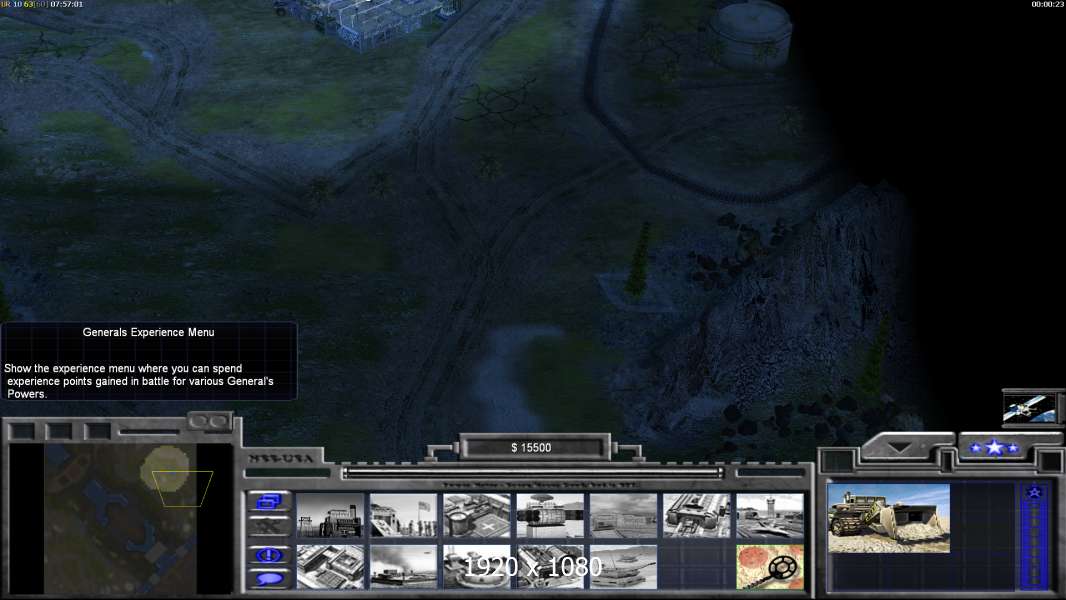Click the rank star on experience bar

tap(1034, 492)
